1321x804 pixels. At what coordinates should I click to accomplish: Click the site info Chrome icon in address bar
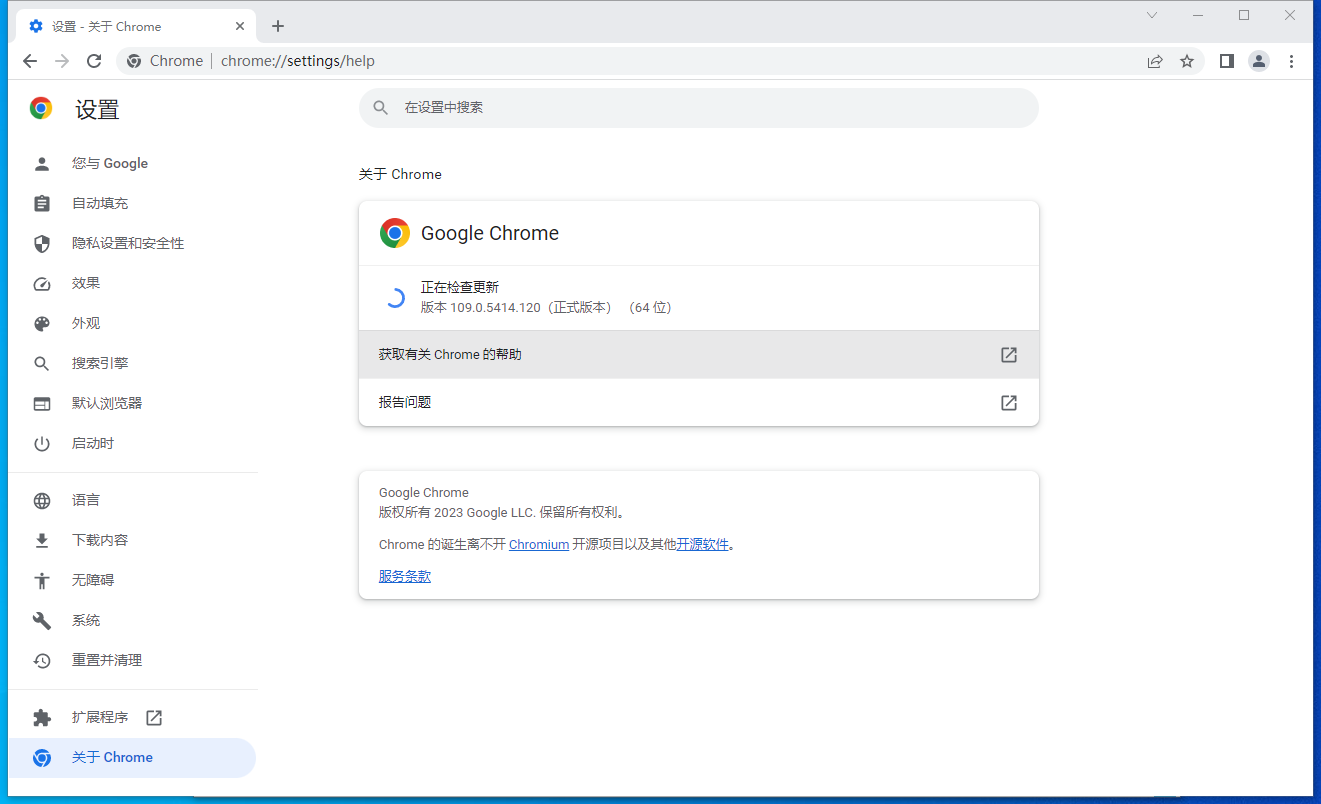click(x=134, y=61)
